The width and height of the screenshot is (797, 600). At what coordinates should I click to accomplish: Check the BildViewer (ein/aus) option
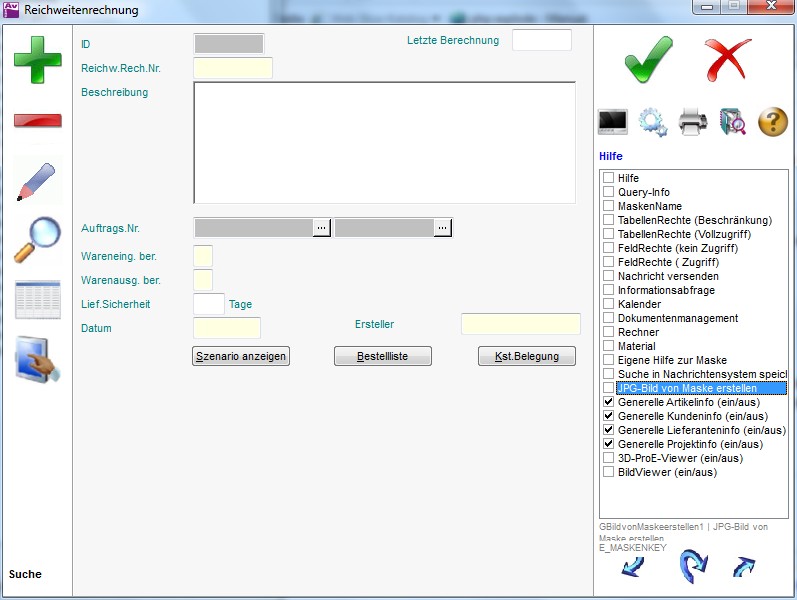[x=608, y=472]
